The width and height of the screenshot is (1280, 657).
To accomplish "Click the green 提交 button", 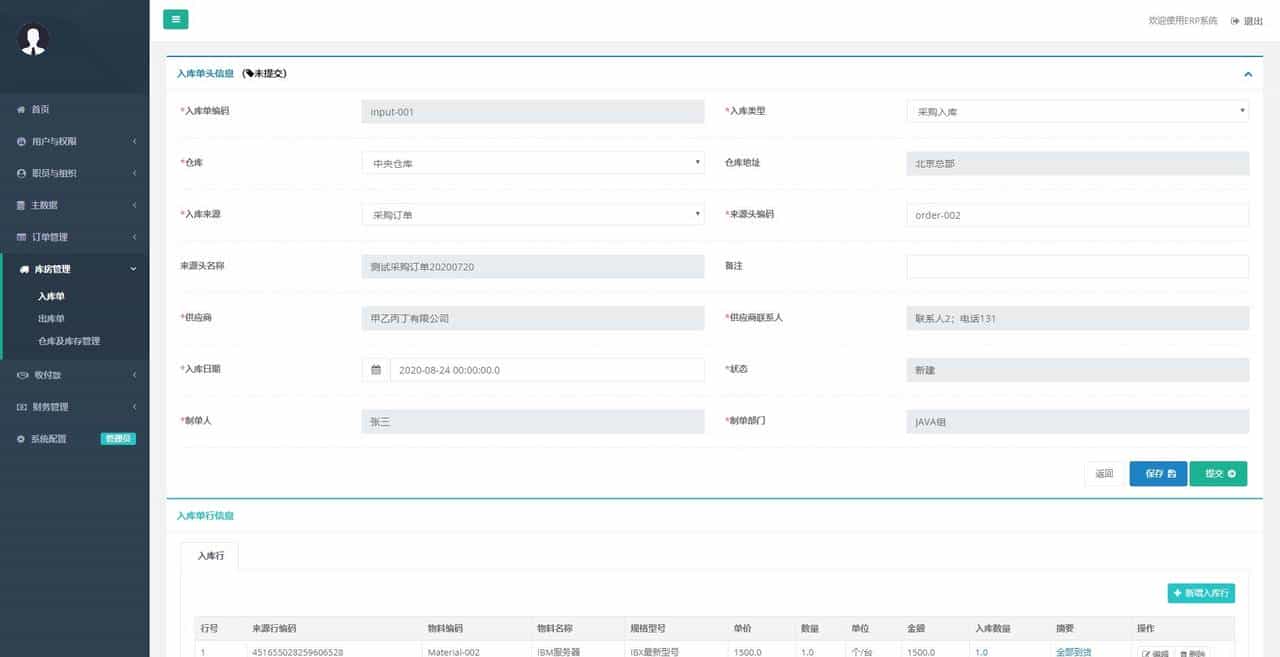I will pyautogui.click(x=1218, y=474).
